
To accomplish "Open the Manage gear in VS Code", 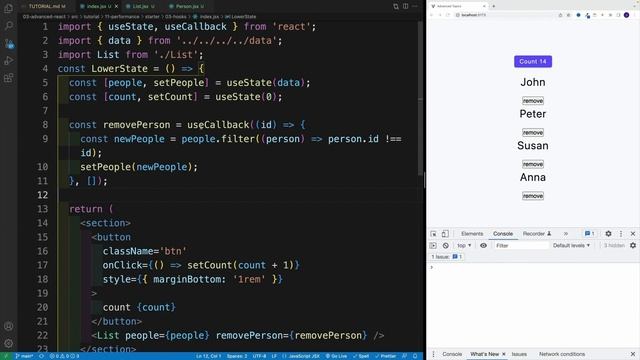I will (9, 343).
